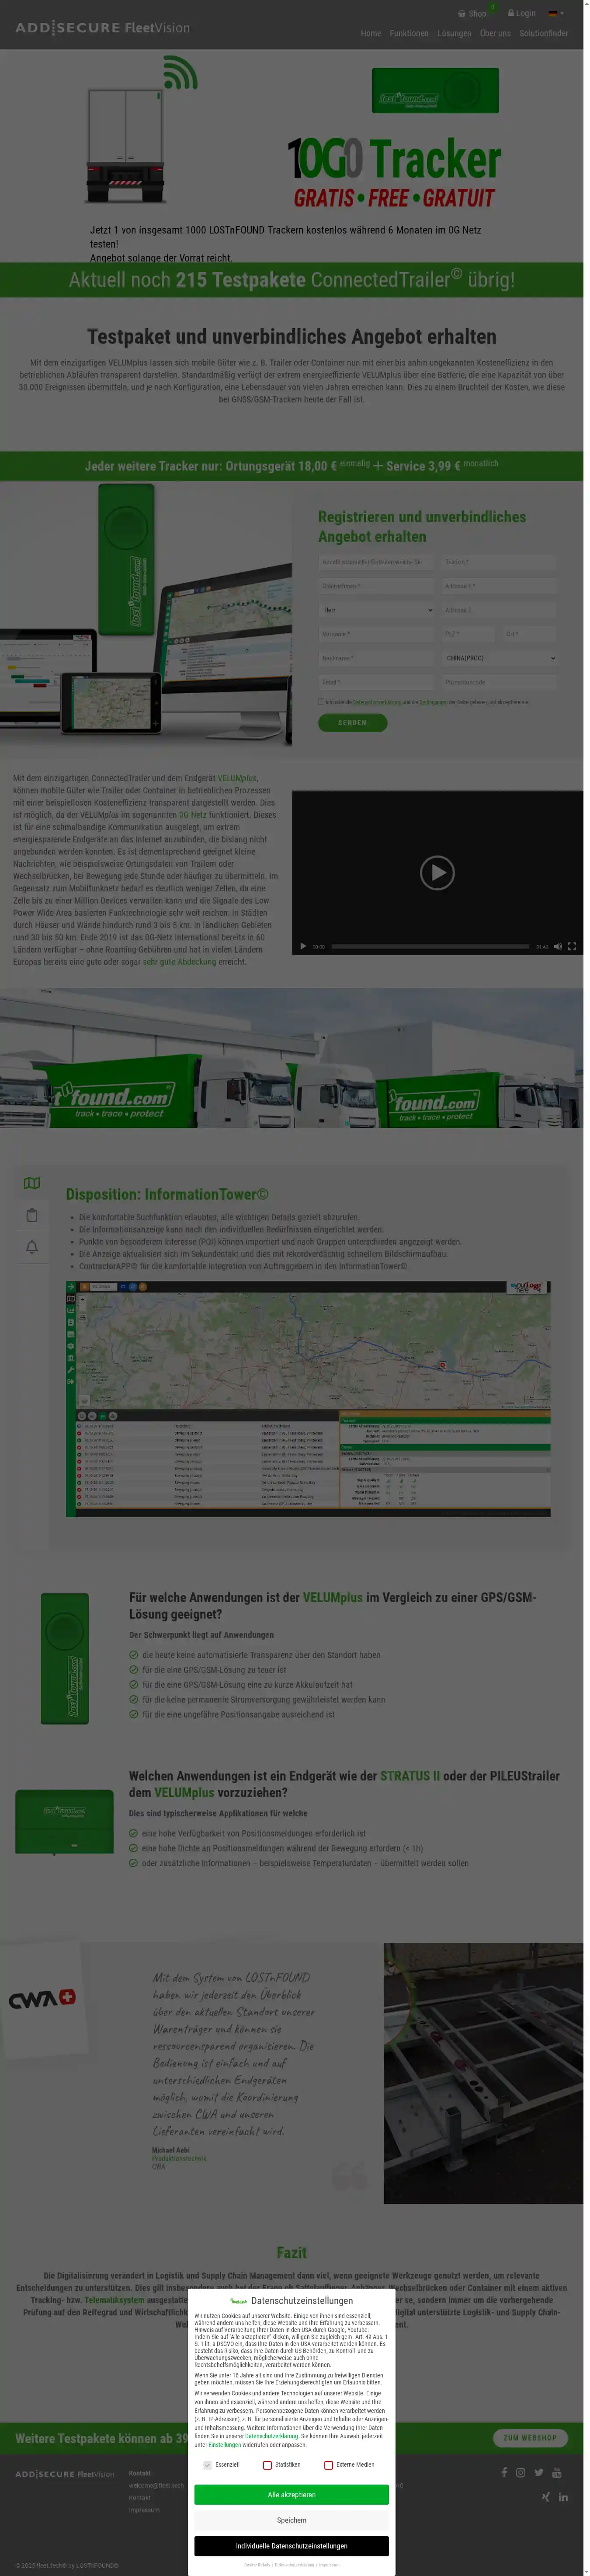
Task: Open Instagram social icon in footer
Action: 521,2472
